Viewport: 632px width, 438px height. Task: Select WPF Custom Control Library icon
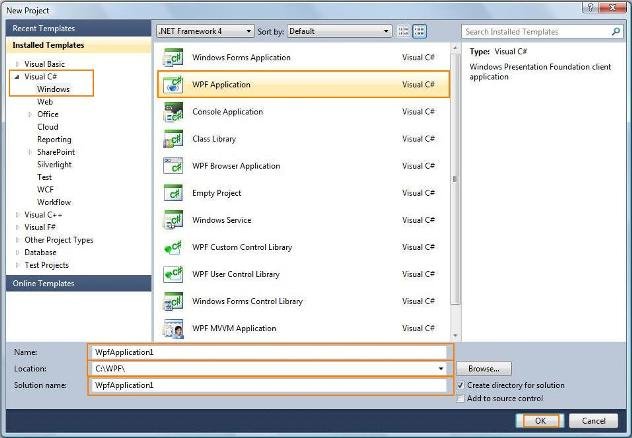pos(173,247)
